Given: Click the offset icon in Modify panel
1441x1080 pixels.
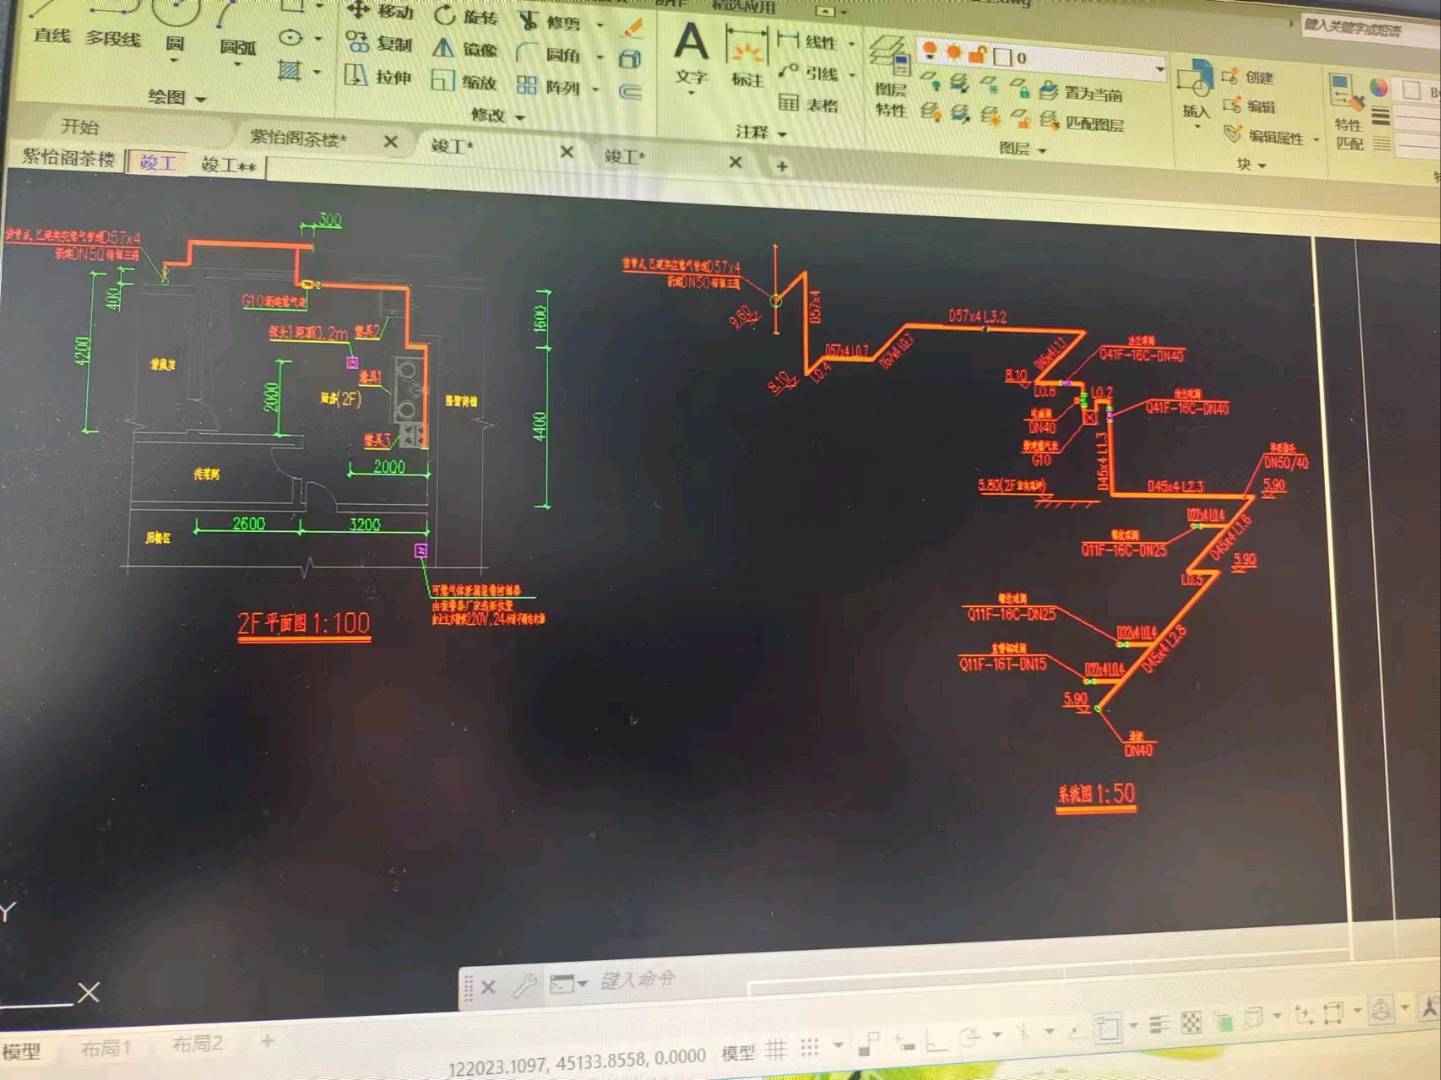Looking at the screenshot, I should pyautogui.click(x=630, y=92).
